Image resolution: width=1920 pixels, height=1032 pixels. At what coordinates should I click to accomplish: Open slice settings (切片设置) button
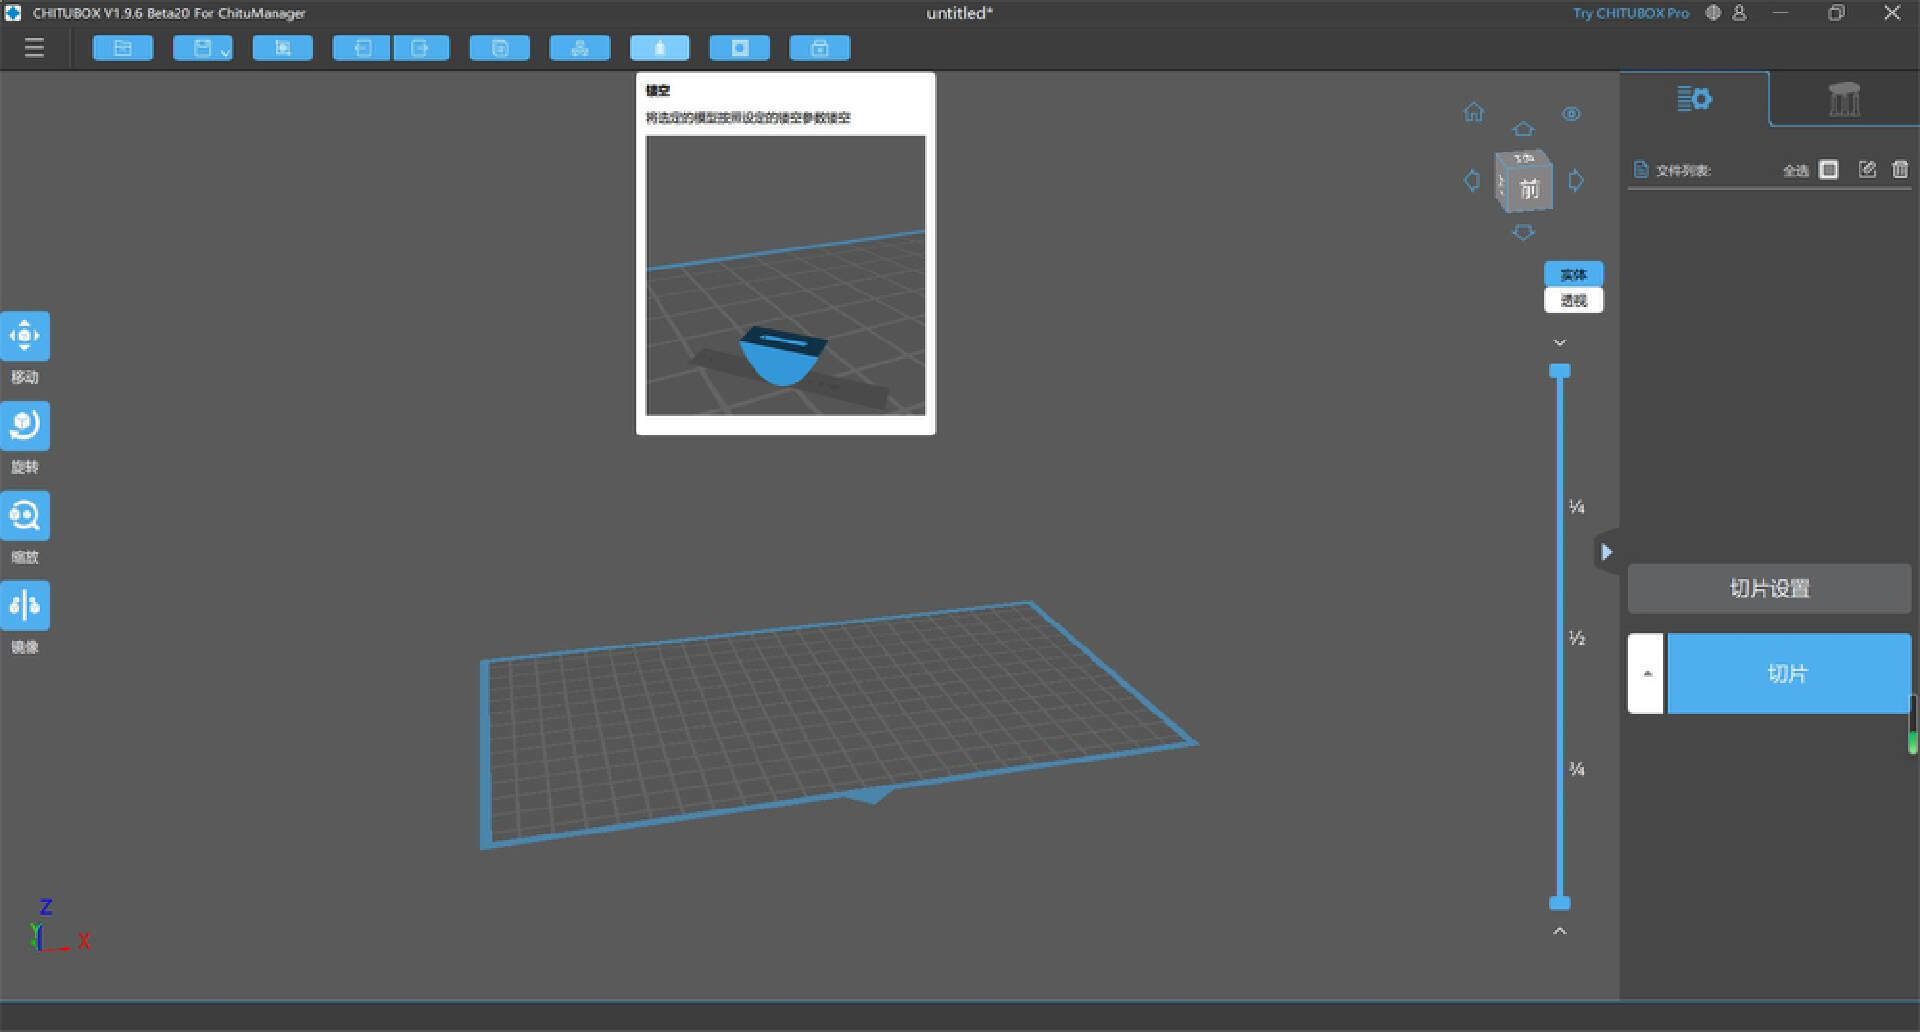pos(1769,588)
